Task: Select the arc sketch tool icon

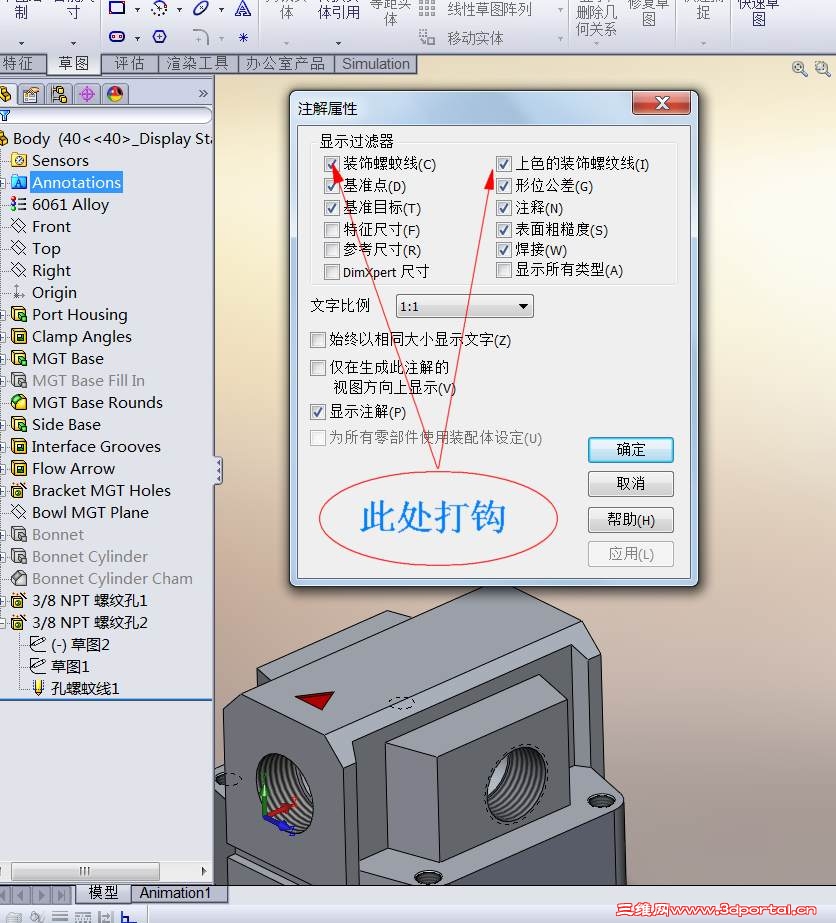Action: click(x=159, y=8)
